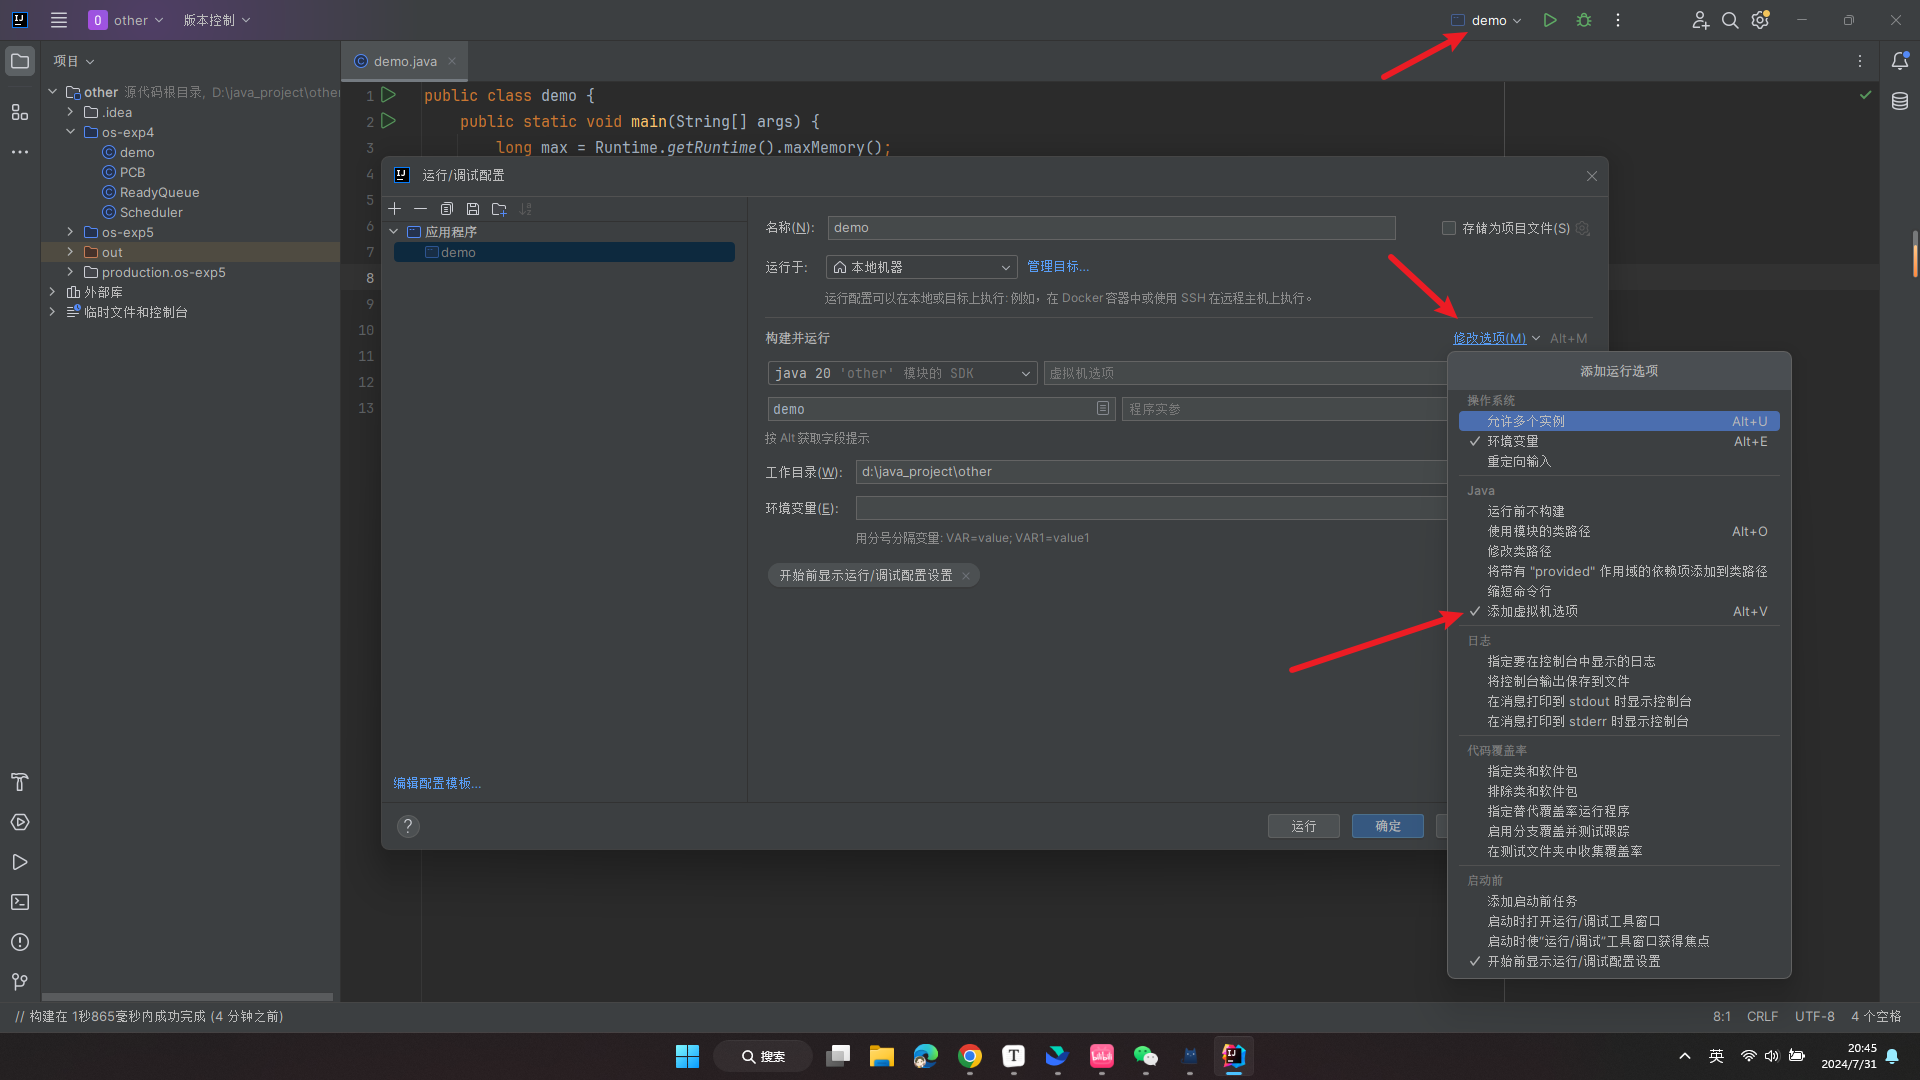Screen dimensions: 1920x1080
Task: Save configuration icon in dialog toolbar
Action: pyautogui.click(x=473, y=209)
